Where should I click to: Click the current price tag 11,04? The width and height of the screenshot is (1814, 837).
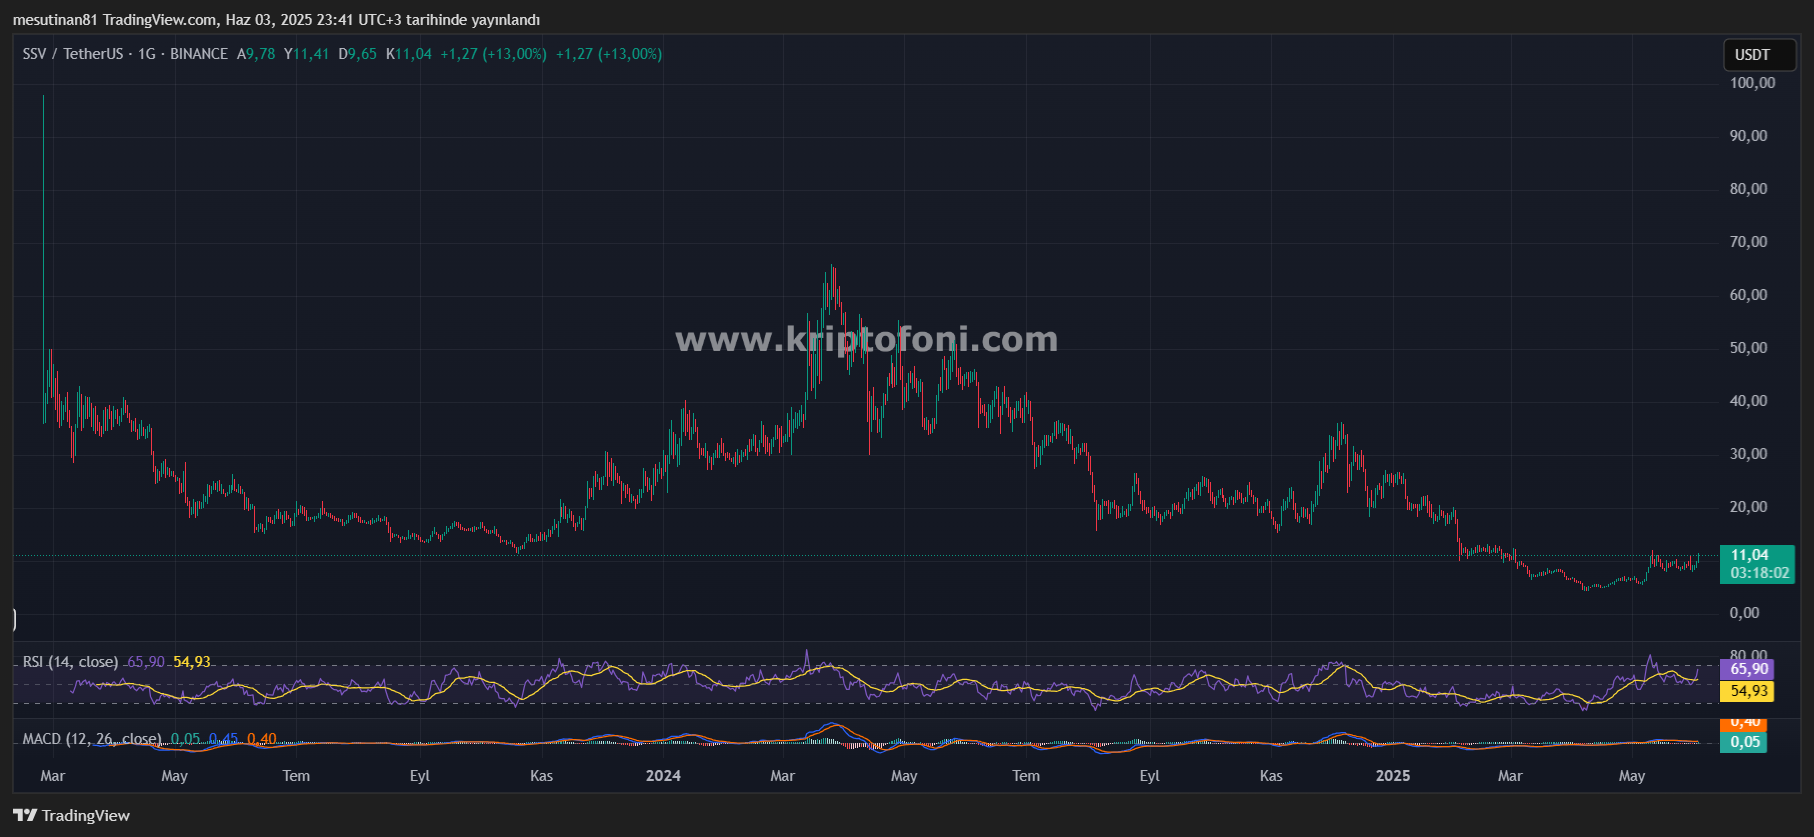tap(1750, 555)
